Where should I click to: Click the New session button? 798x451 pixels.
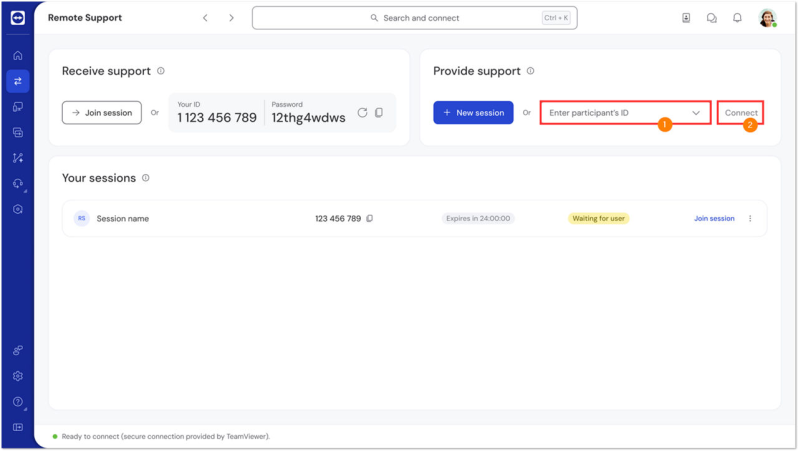[473, 113]
